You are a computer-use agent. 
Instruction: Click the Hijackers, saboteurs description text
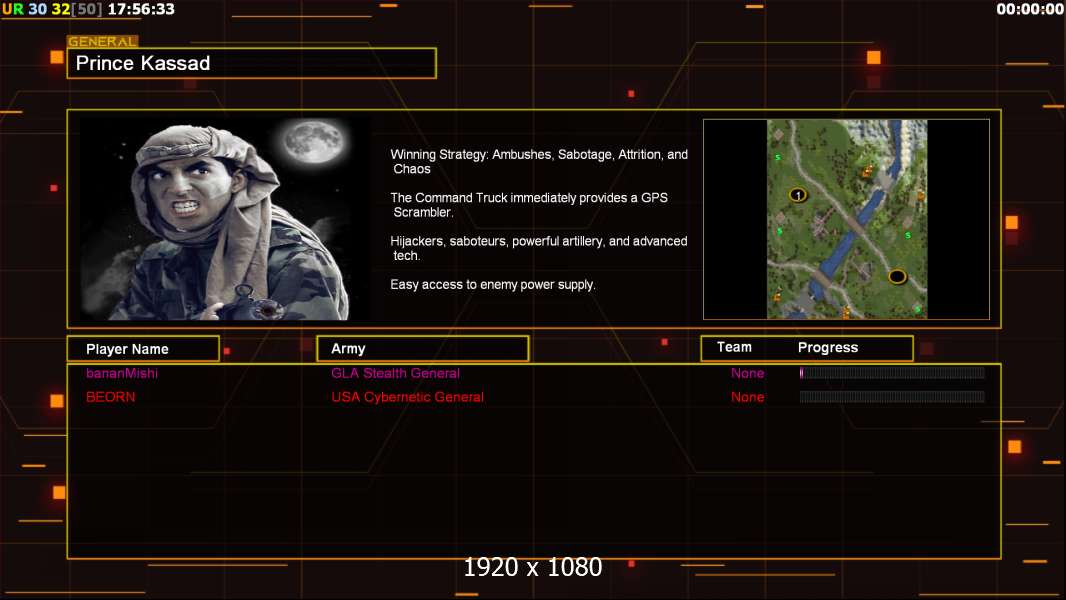tap(538, 248)
